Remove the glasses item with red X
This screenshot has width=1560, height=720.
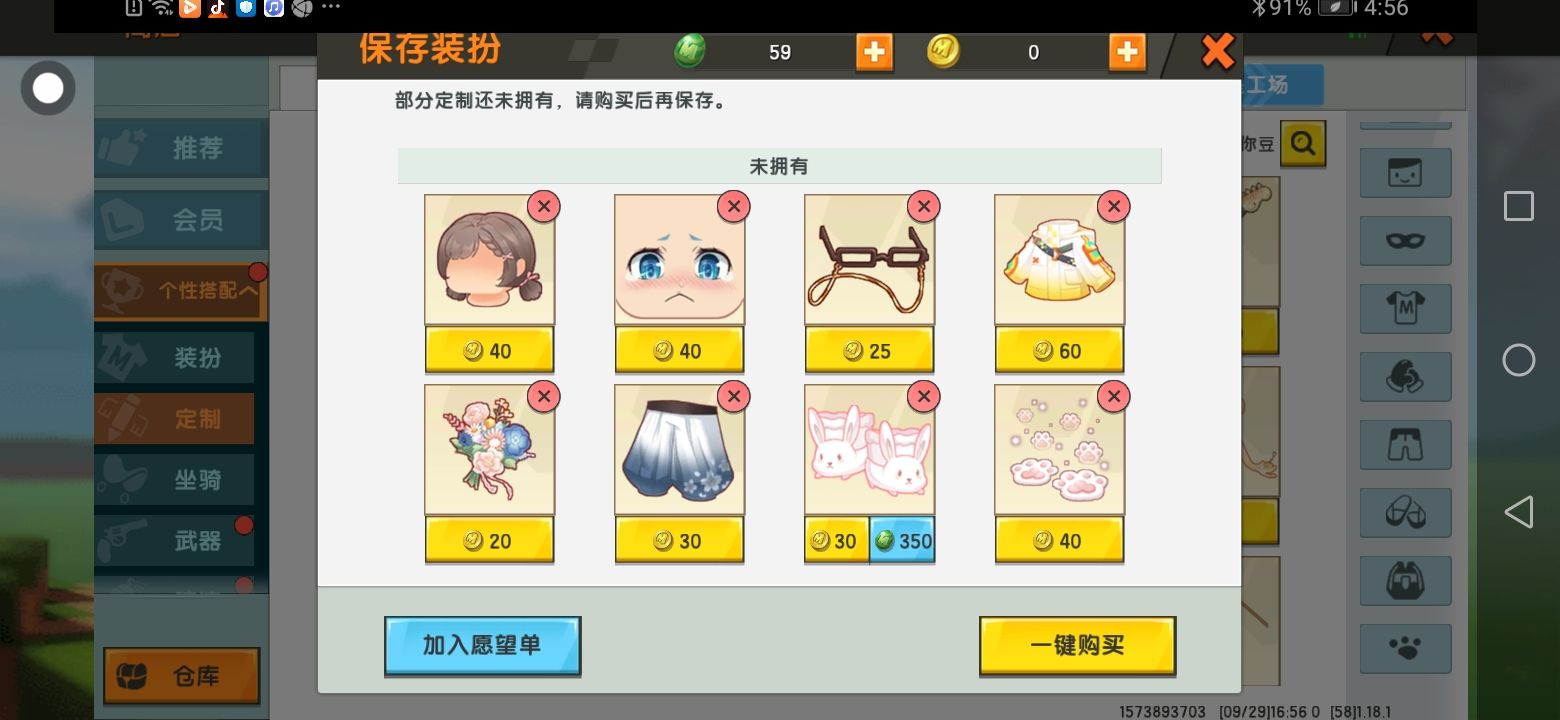[923, 207]
